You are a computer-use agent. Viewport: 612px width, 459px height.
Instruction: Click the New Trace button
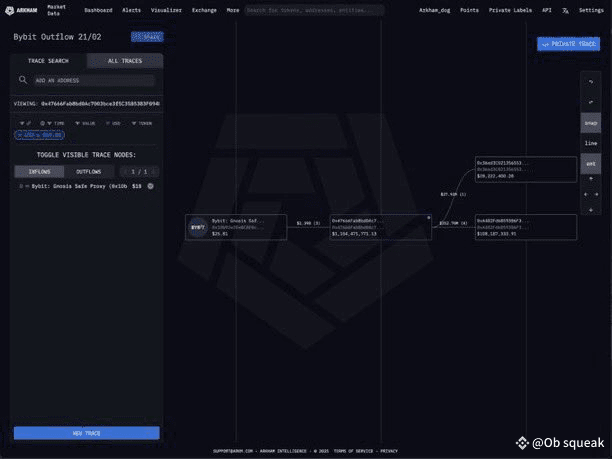point(87,433)
